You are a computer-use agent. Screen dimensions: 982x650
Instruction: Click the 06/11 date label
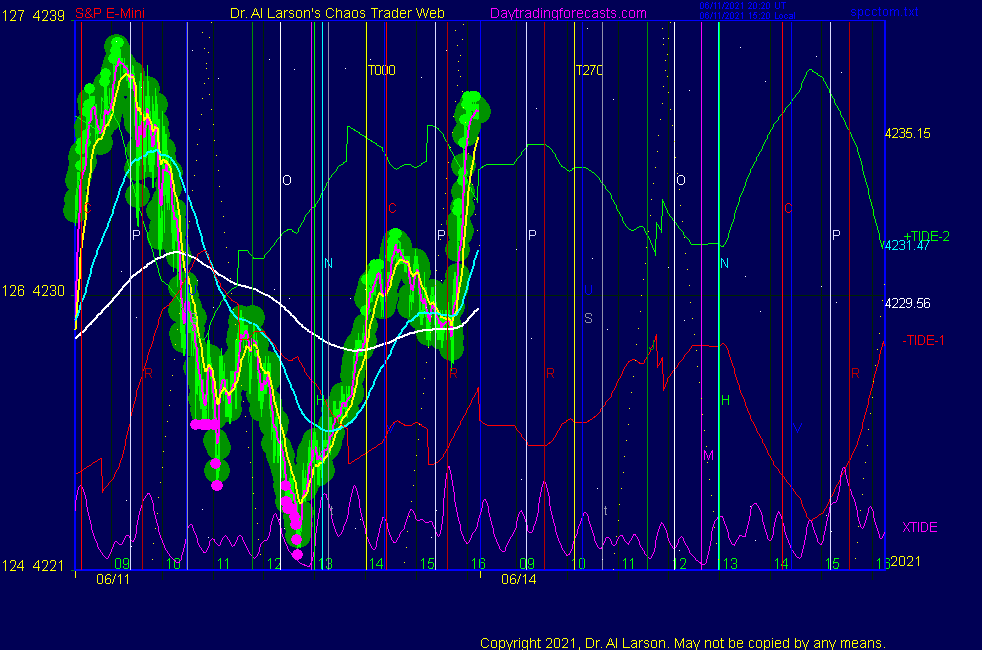[x=112, y=579]
